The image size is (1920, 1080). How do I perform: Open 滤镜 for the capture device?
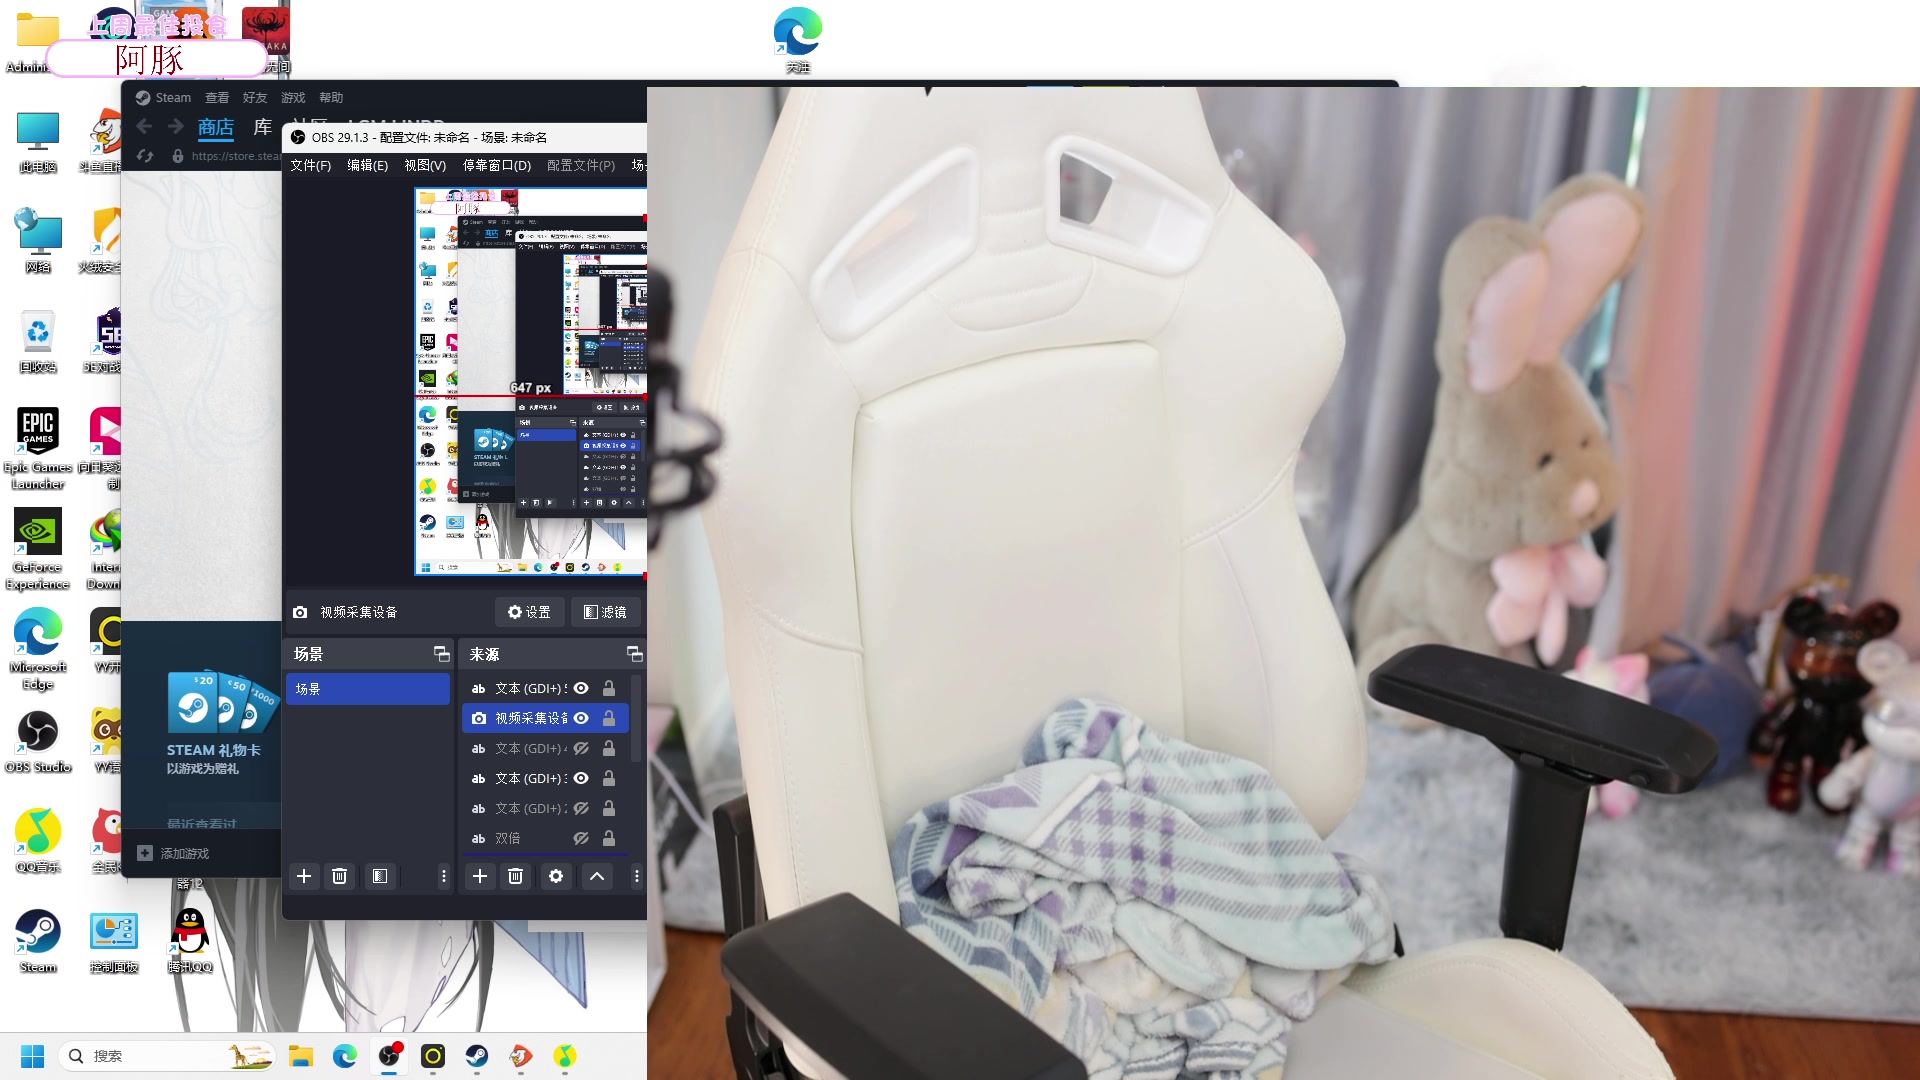tap(605, 612)
